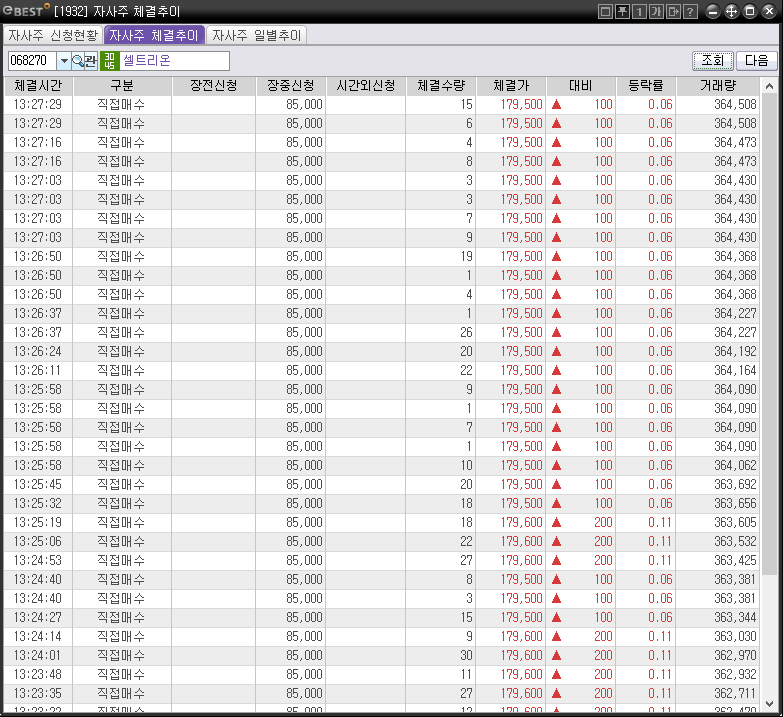Click the '1' screen number icon

[x=639, y=11]
